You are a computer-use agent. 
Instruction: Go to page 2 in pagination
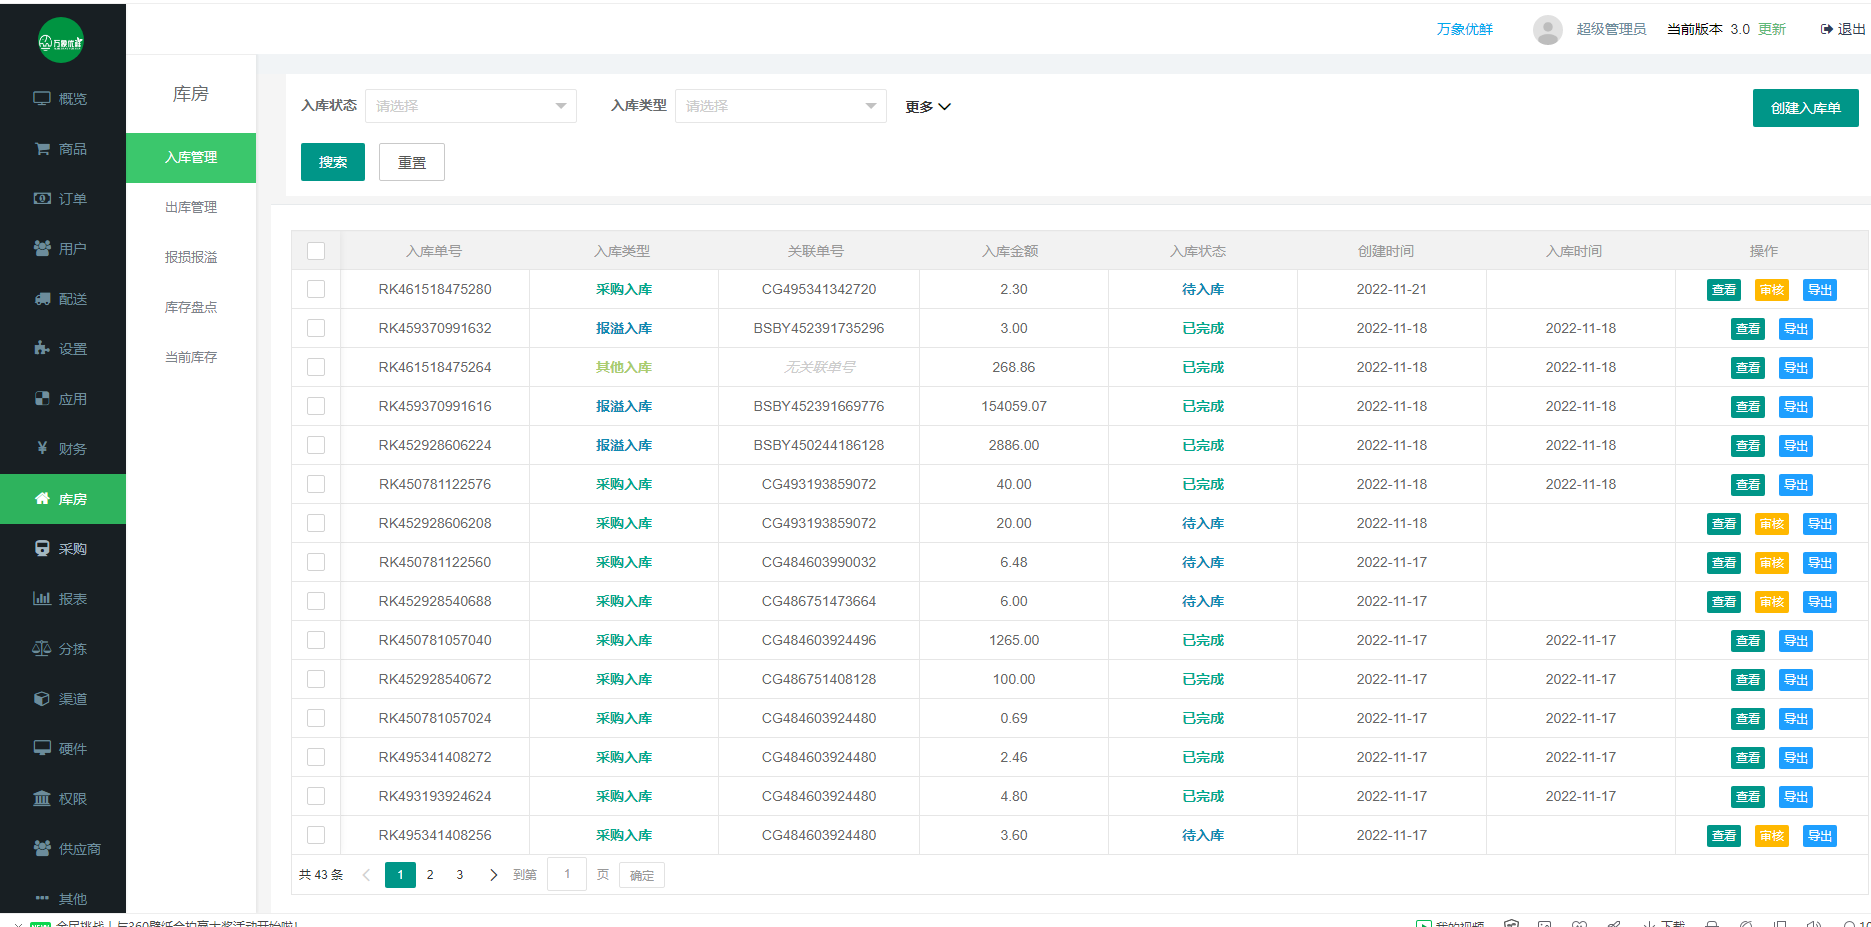[430, 875]
